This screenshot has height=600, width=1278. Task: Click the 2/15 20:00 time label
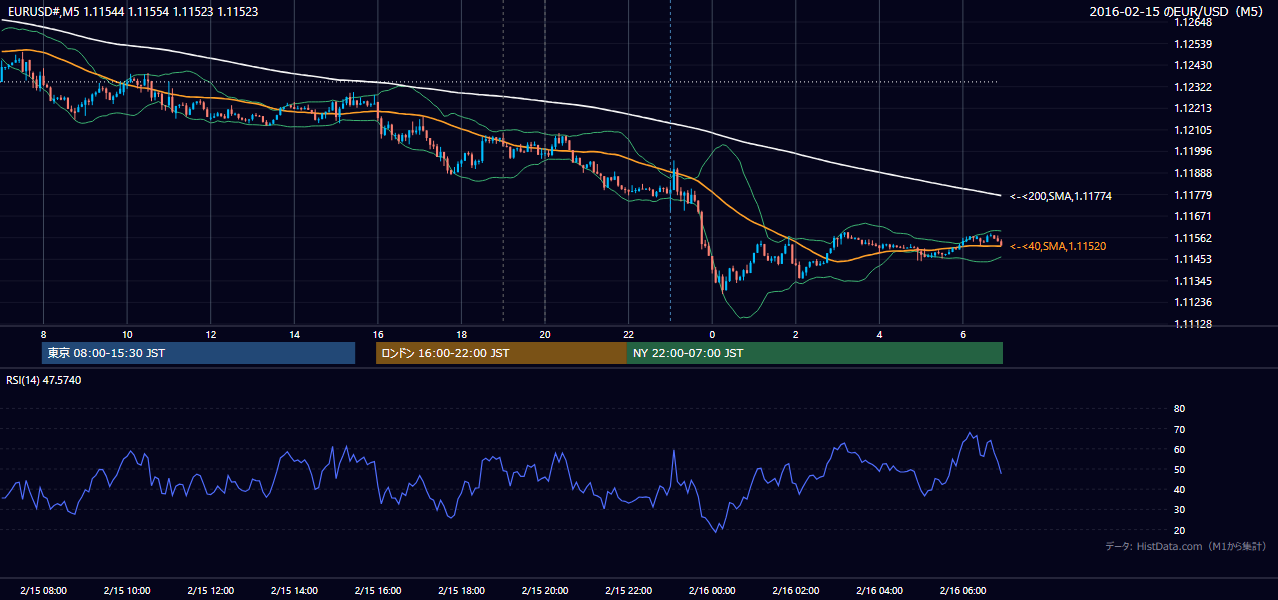[544, 590]
